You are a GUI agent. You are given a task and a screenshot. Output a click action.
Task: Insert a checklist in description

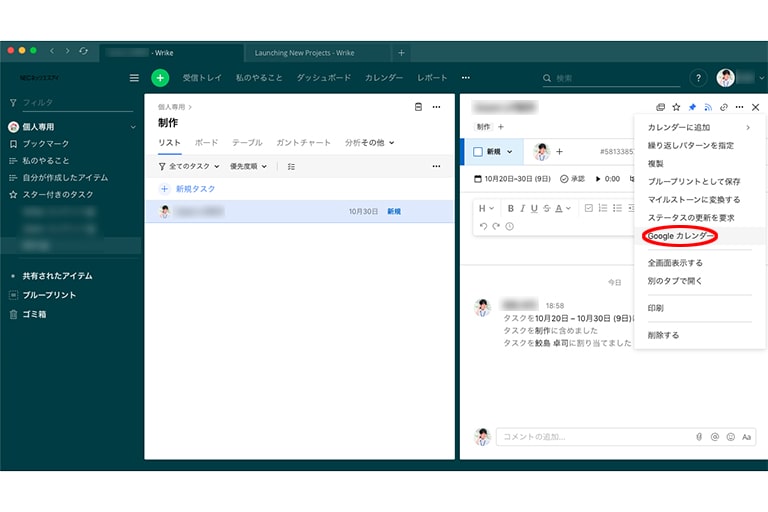click(x=589, y=208)
